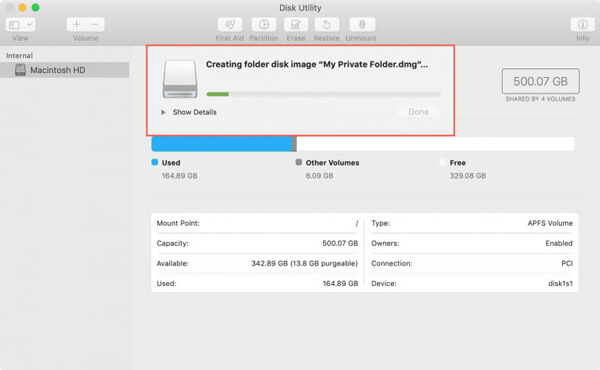Click the green disk image progress bar

[217, 94]
